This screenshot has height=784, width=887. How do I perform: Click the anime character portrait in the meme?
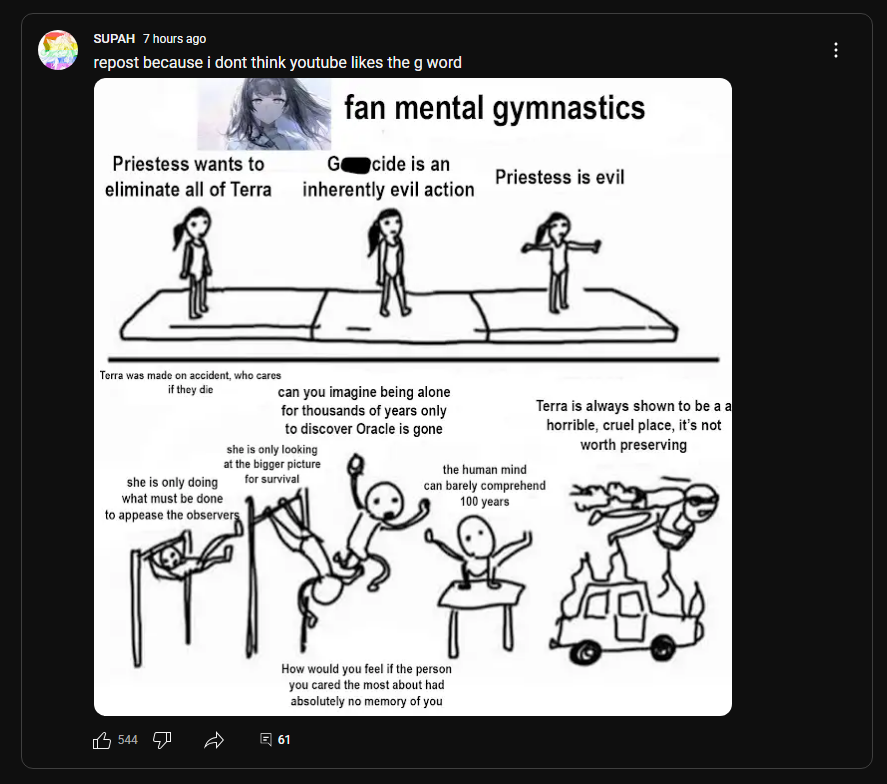[264, 114]
